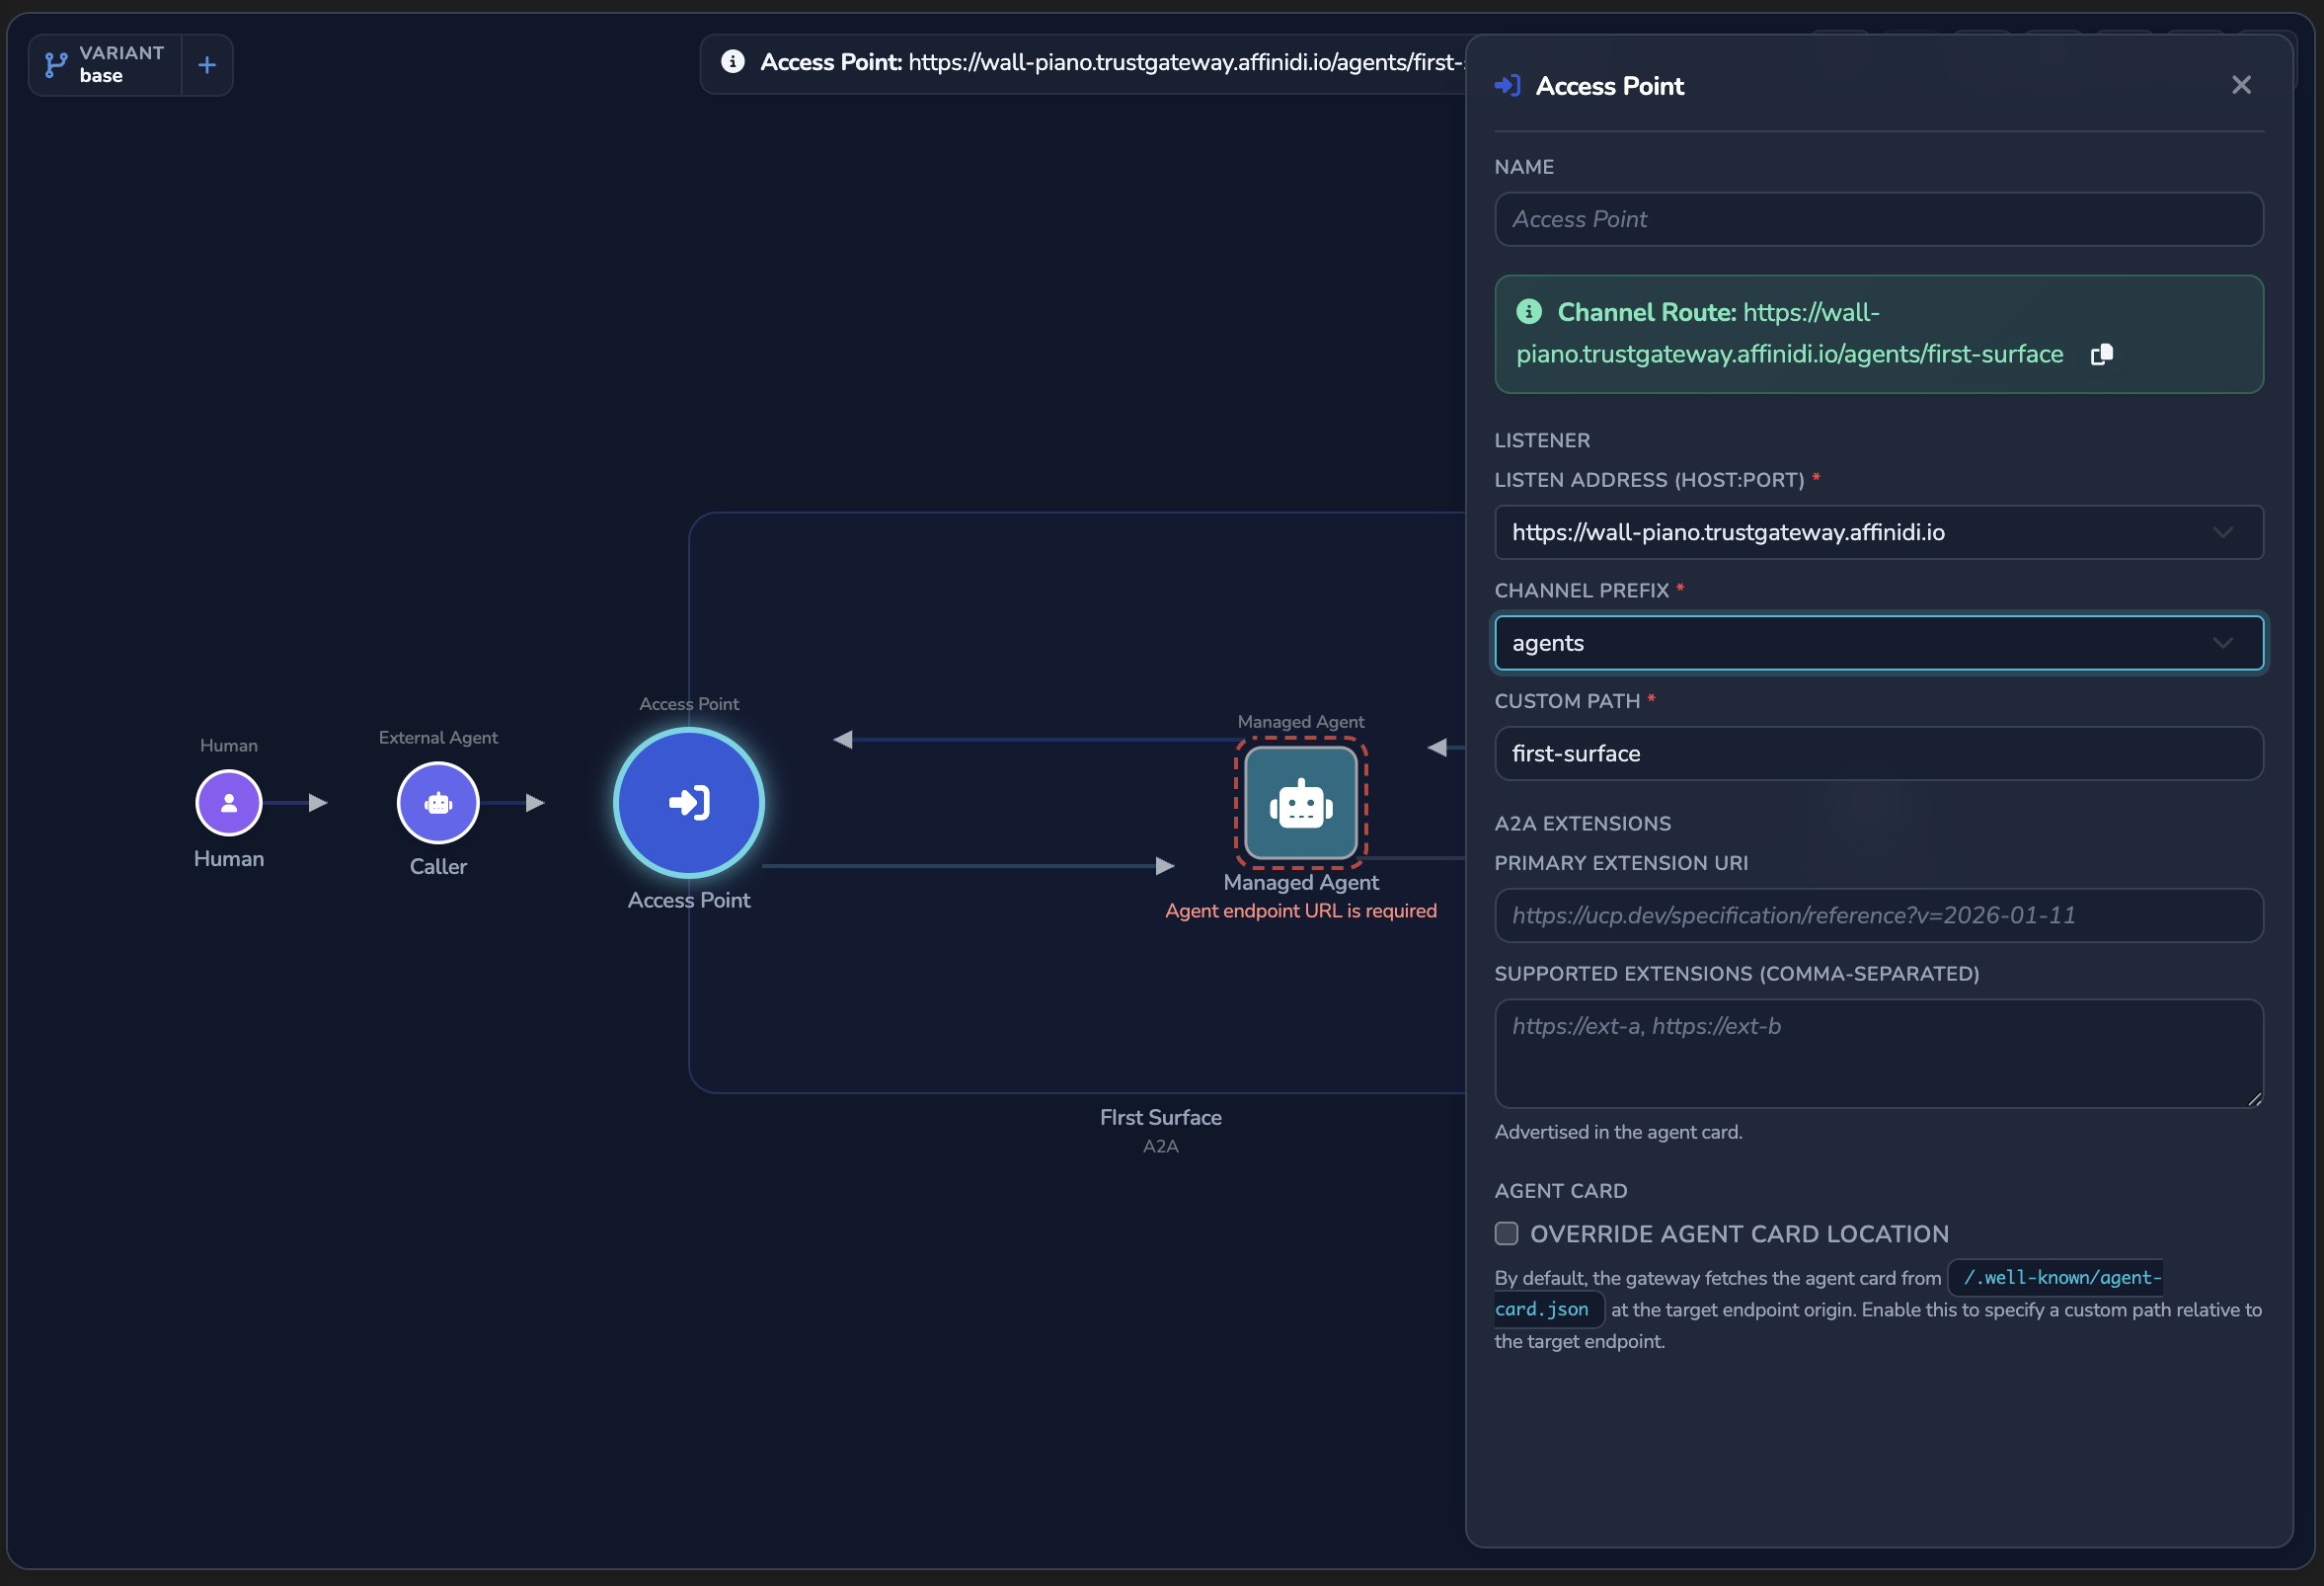
Task: Click the Access Point node circle
Action: point(689,802)
